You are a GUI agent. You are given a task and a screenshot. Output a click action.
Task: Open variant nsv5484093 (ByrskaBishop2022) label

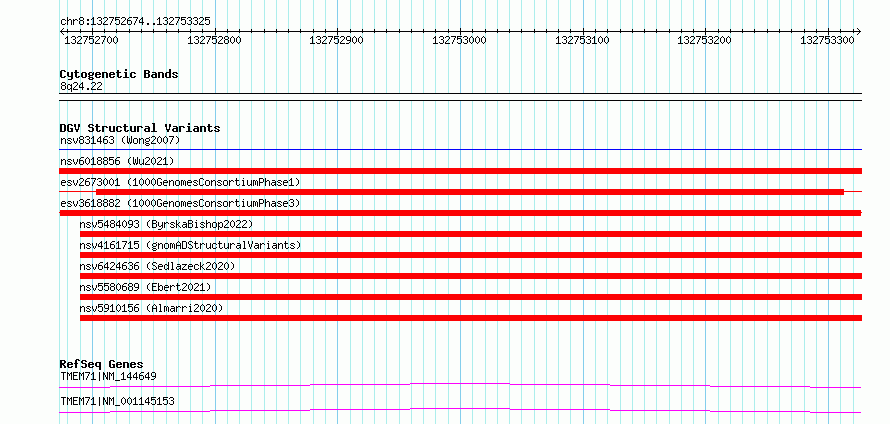[x=166, y=224]
